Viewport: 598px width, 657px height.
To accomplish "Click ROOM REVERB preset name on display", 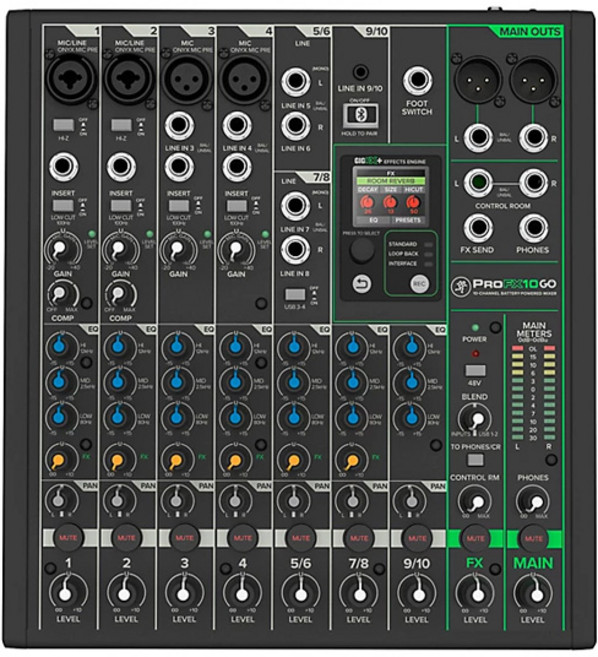I will [391, 181].
